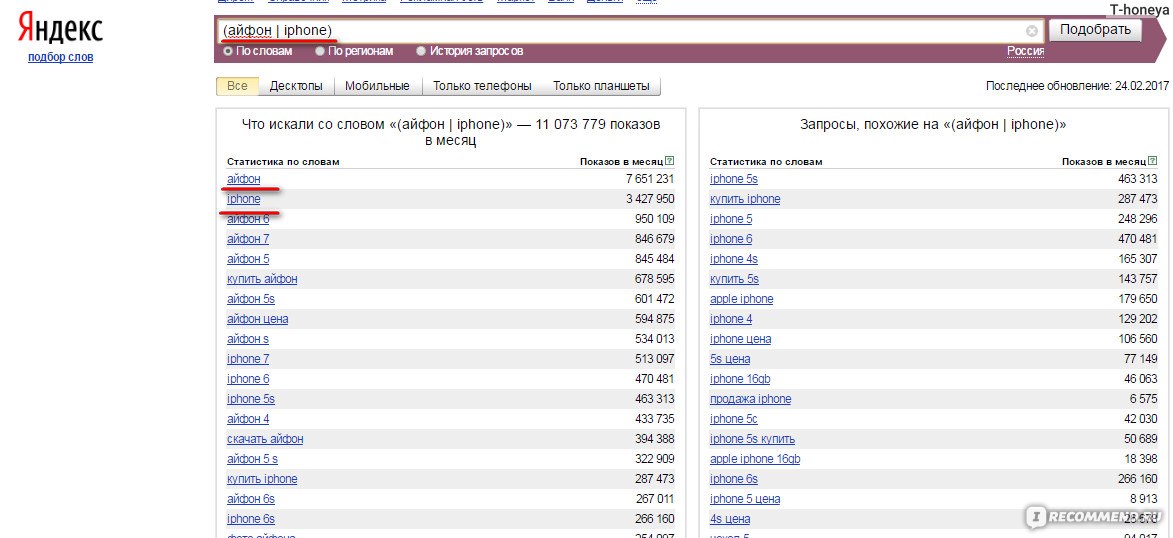Open the help icon beside right 'Показов в месяц'
This screenshot has height=538, width=1173.
(x=1153, y=161)
